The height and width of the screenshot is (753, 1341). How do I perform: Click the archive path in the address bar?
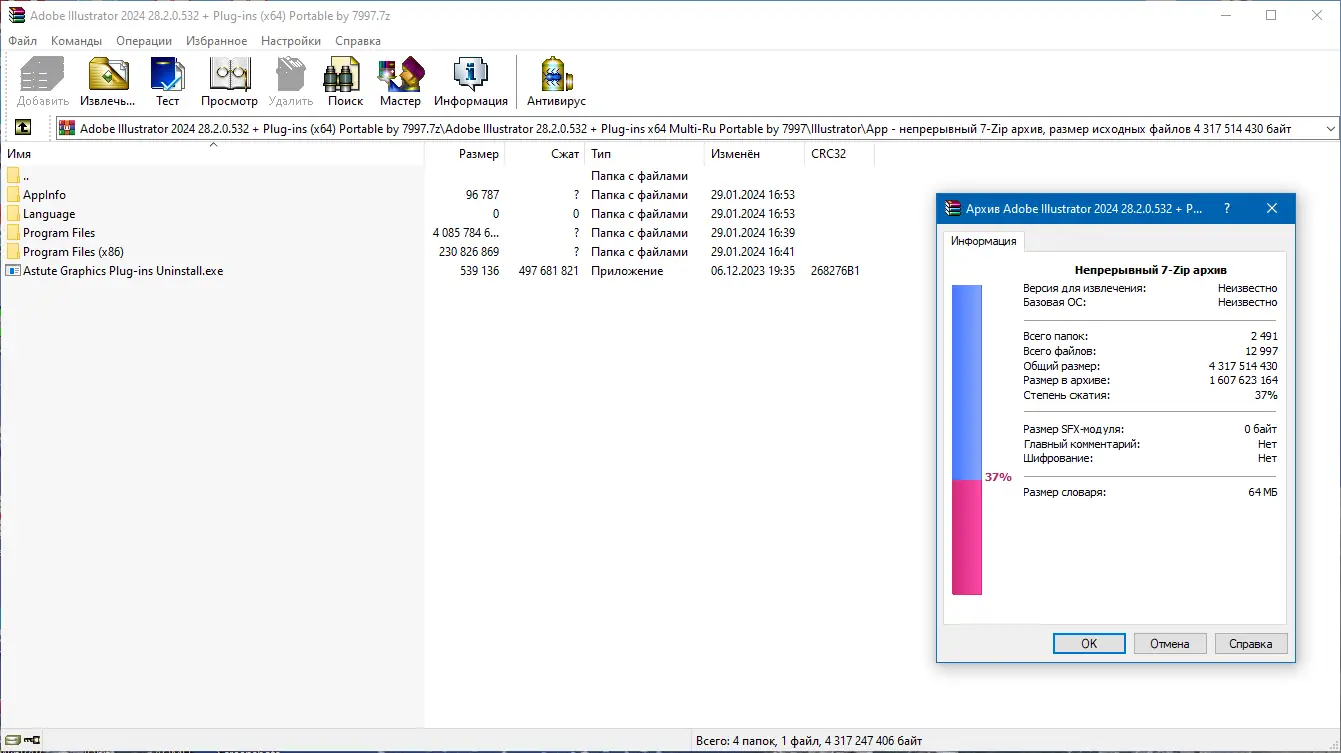686,129
